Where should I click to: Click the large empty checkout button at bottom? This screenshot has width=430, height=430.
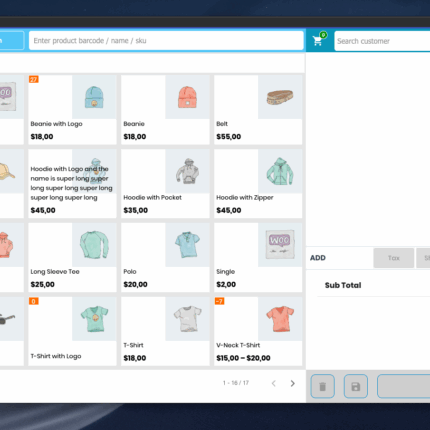pyautogui.click(x=403, y=386)
